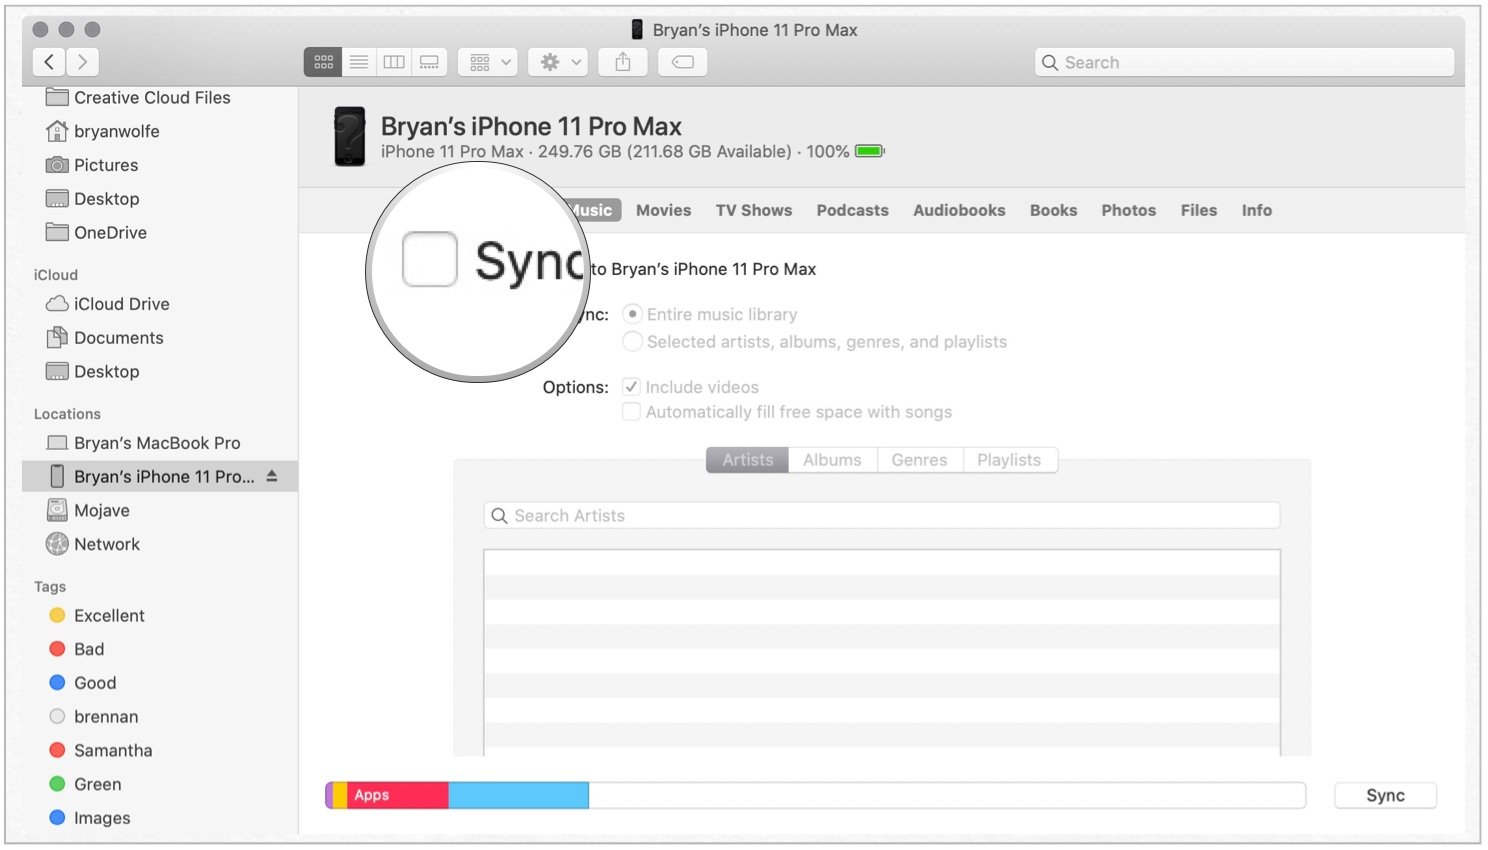Switch to the Albums segment
The image size is (1488, 850).
pos(832,460)
